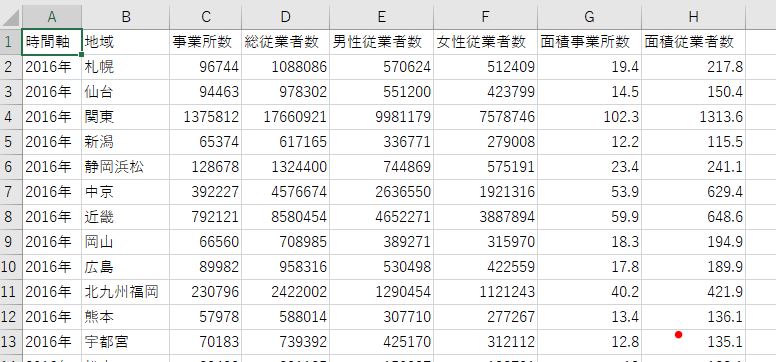
Task: Click cell with value 96744
Action: click(x=205, y=67)
